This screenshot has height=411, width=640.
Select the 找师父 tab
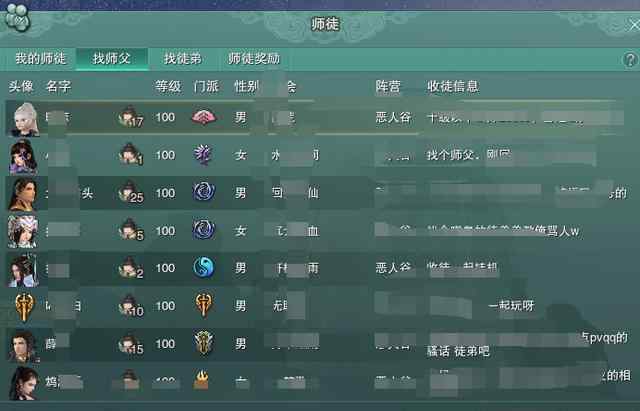click(x=111, y=59)
